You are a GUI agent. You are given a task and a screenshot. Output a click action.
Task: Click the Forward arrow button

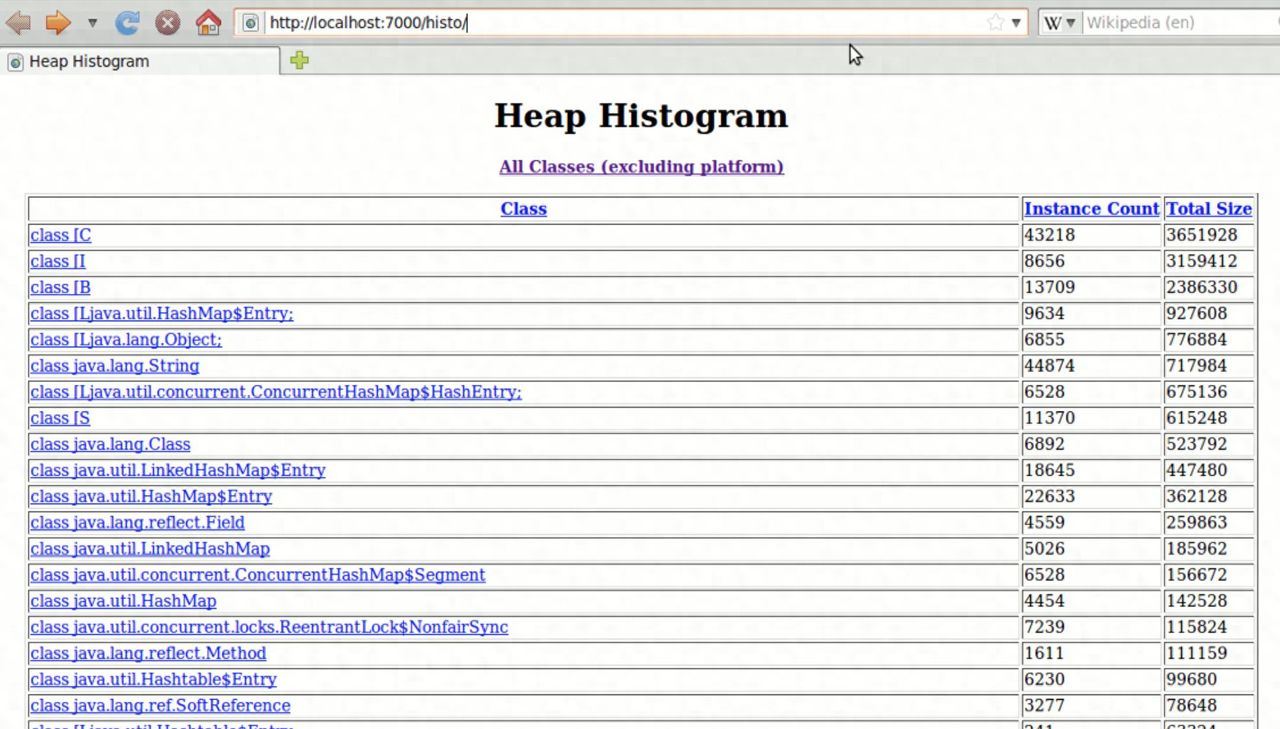click(x=58, y=22)
